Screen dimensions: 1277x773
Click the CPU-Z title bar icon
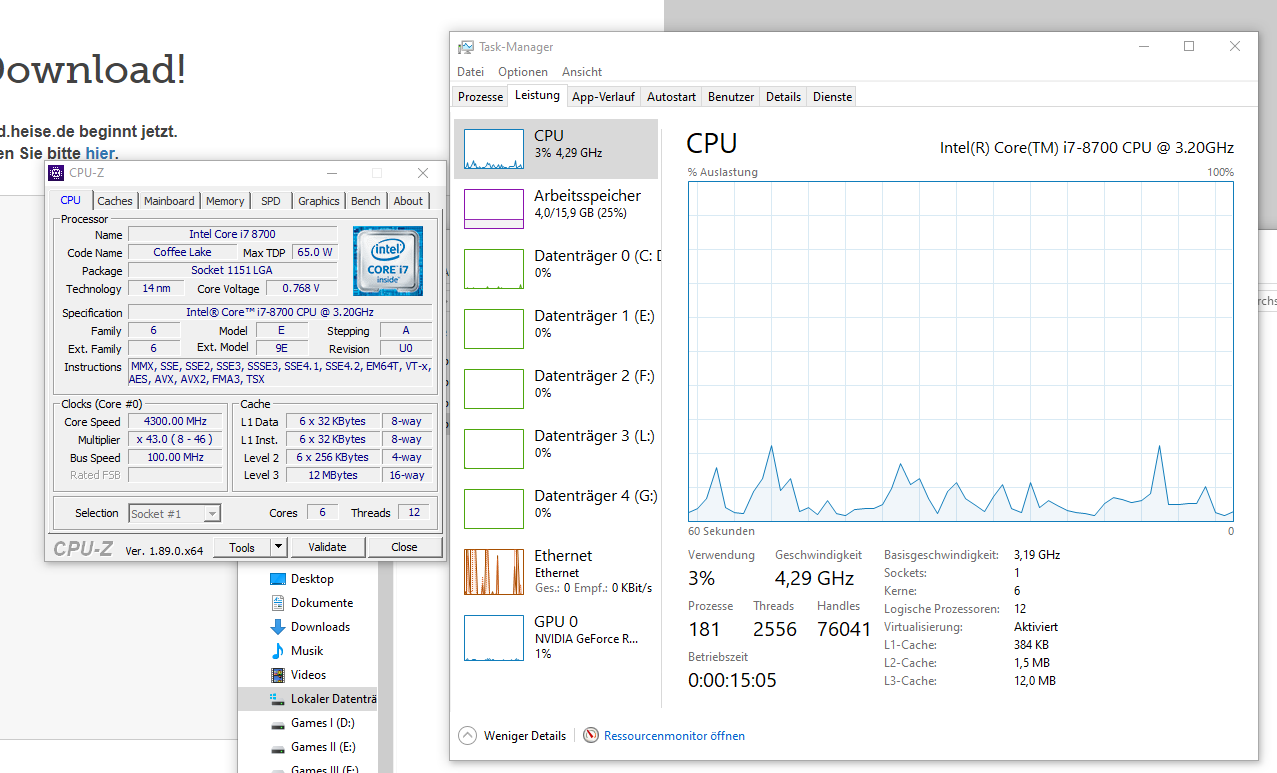pyautogui.click(x=56, y=173)
